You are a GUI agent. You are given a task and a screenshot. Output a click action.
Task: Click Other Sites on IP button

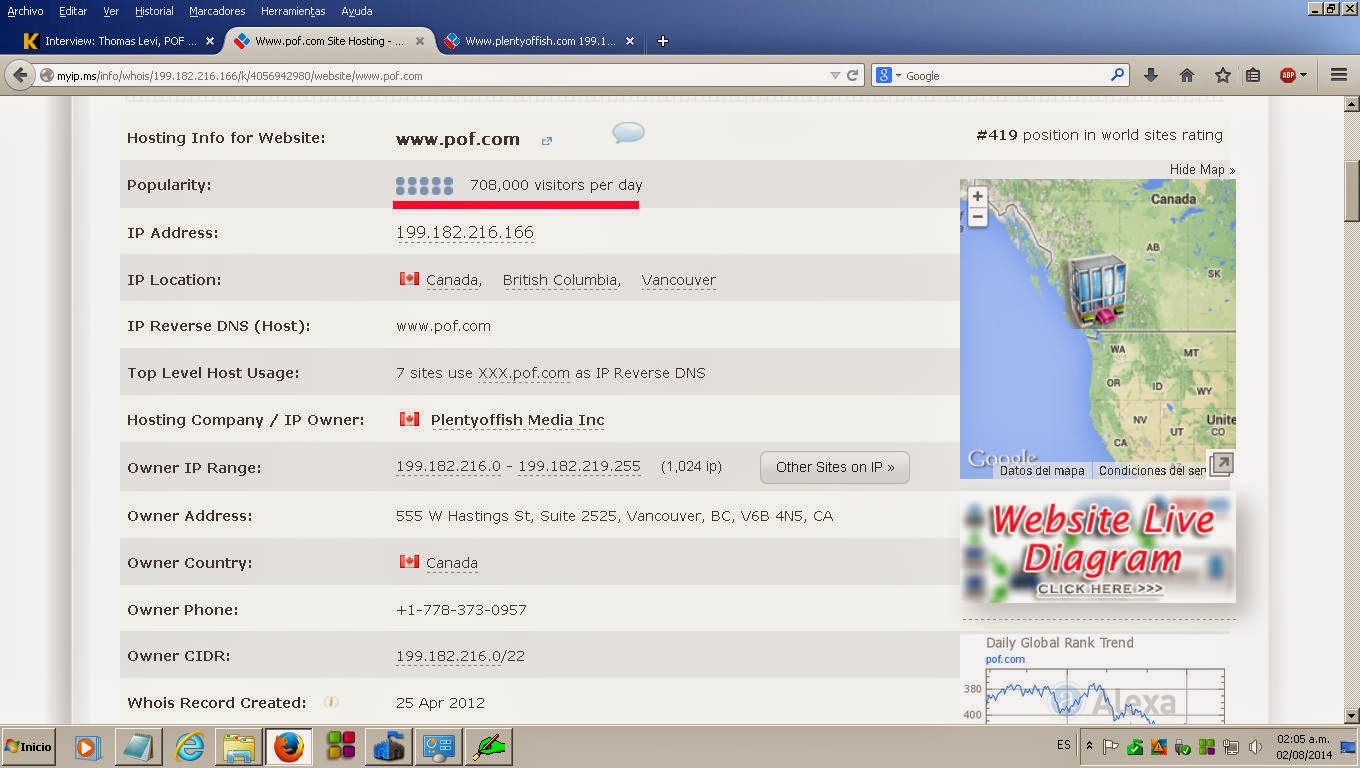click(835, 467)
